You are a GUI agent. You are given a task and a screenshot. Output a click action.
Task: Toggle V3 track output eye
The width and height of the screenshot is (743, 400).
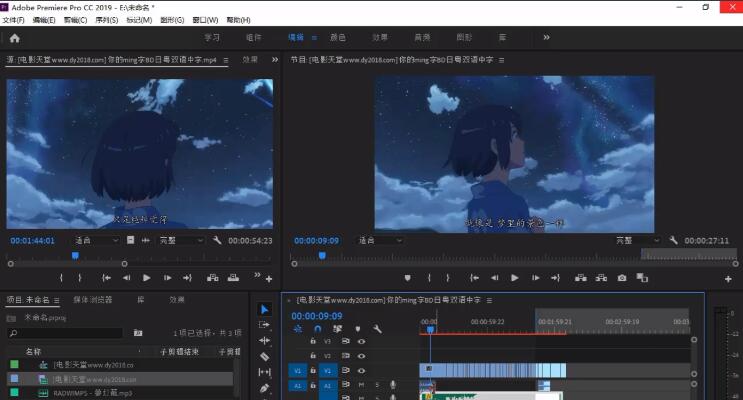pyautogui.click(x=361, y=341)
